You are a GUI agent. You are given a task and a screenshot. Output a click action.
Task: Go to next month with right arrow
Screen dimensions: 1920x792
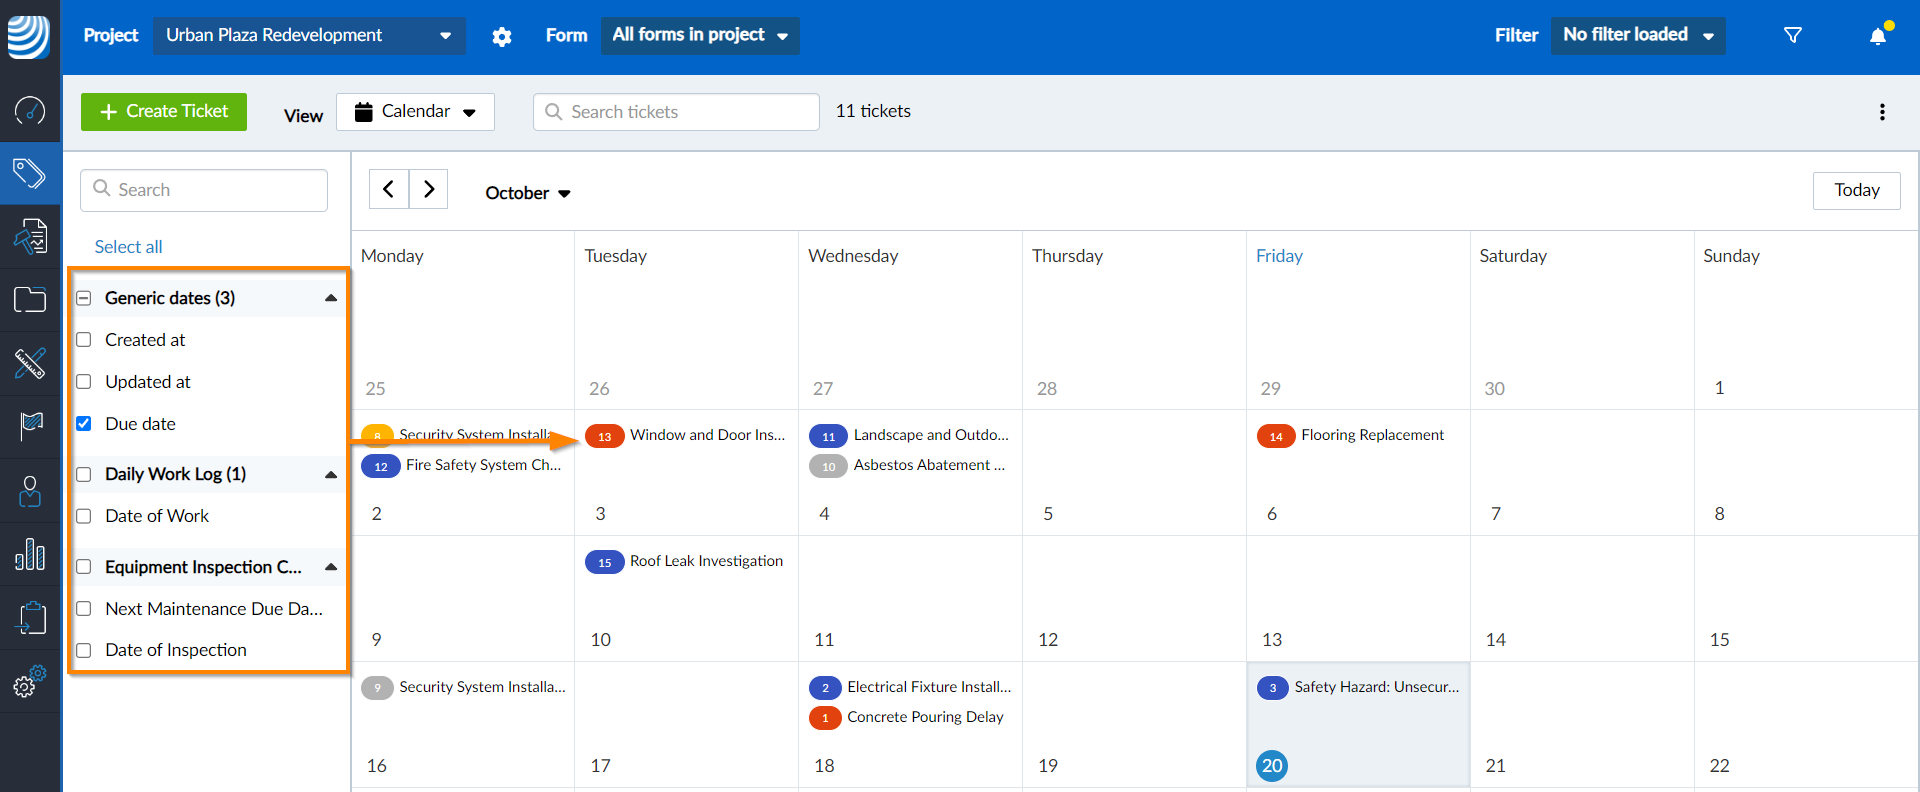[x=429, y=189]
